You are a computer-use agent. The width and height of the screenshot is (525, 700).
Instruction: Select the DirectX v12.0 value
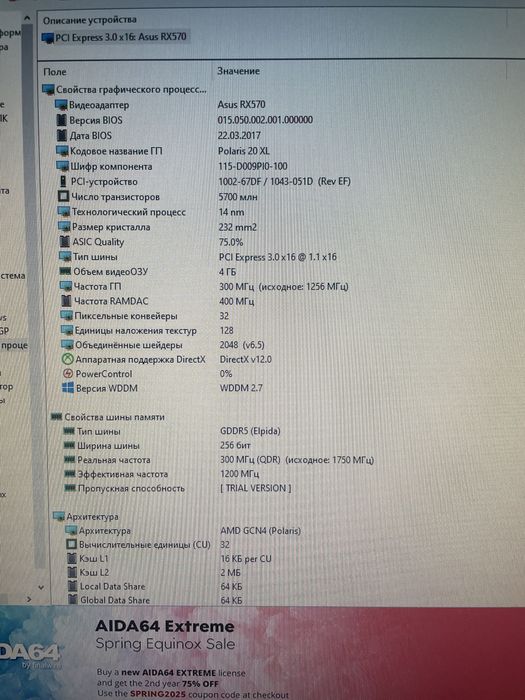tap(246, 359)
